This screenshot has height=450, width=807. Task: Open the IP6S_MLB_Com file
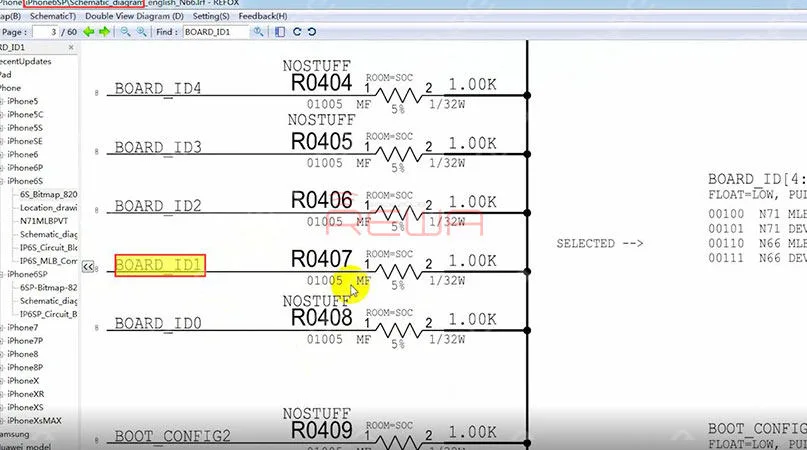coord(48,261)
